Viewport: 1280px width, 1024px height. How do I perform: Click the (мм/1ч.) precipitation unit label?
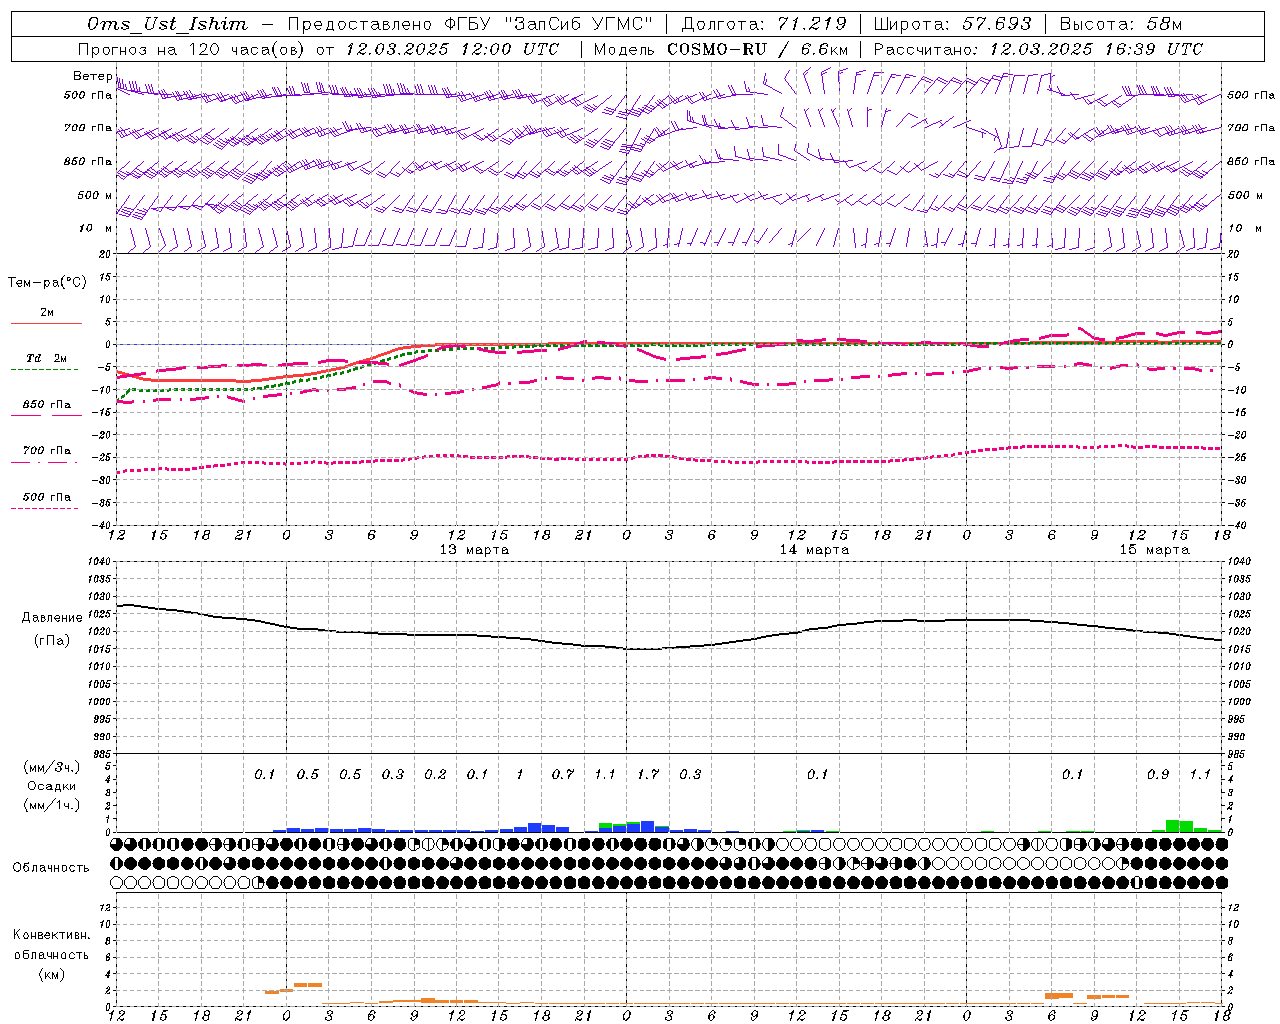click(x=54, y=805)
